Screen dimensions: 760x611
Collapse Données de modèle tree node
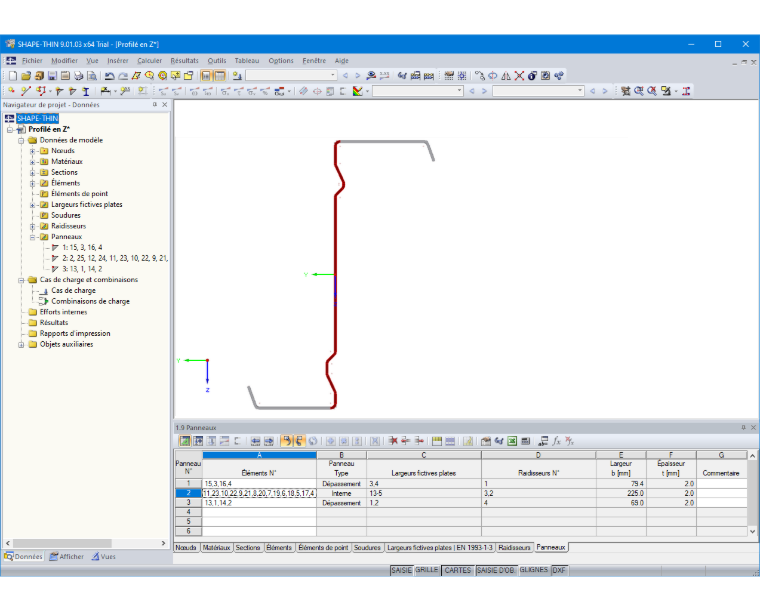point(21,141)
